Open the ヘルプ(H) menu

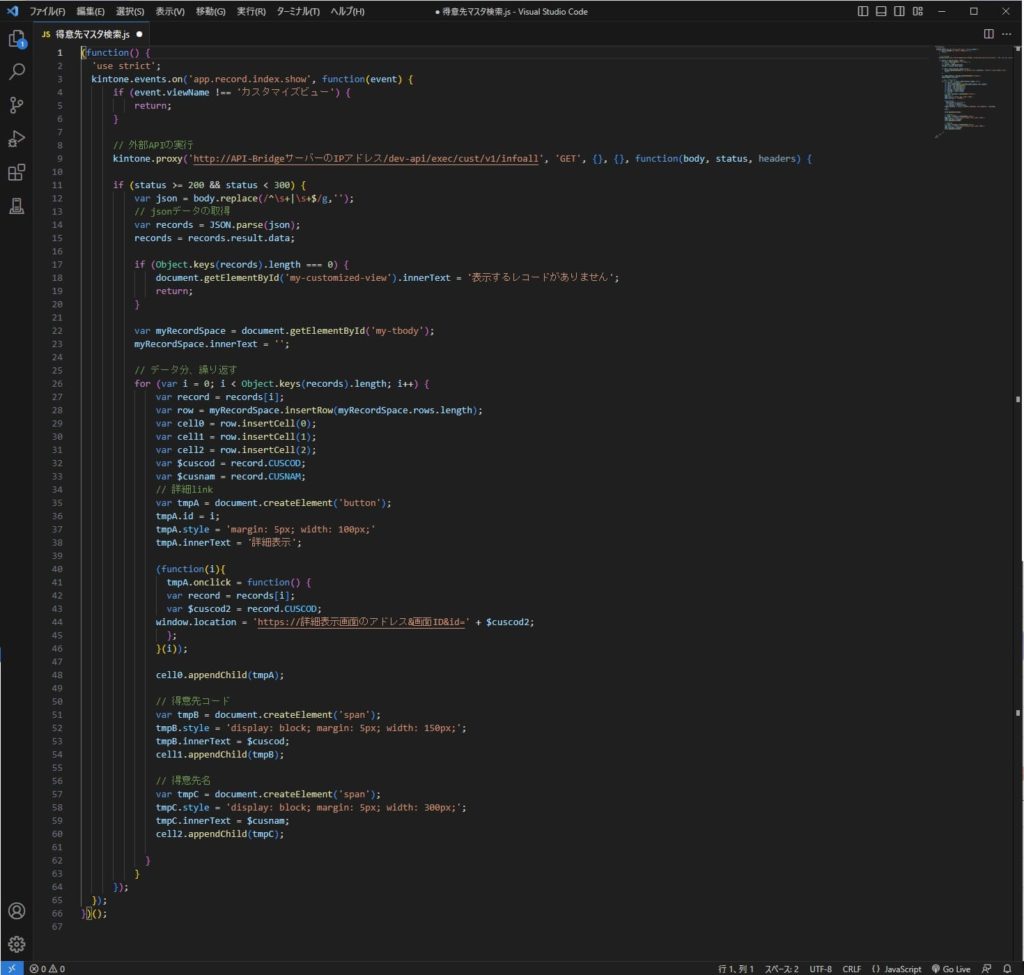347,12
